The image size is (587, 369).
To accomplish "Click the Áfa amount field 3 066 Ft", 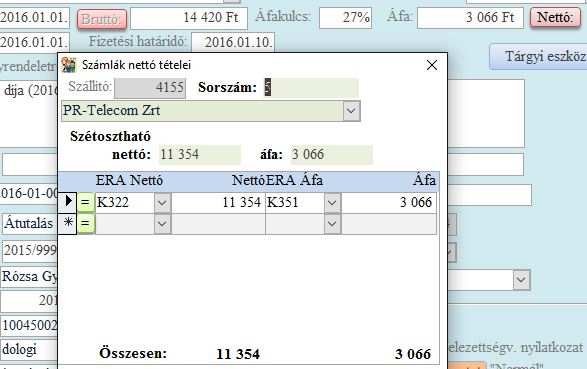I will [x=470, y=18].
